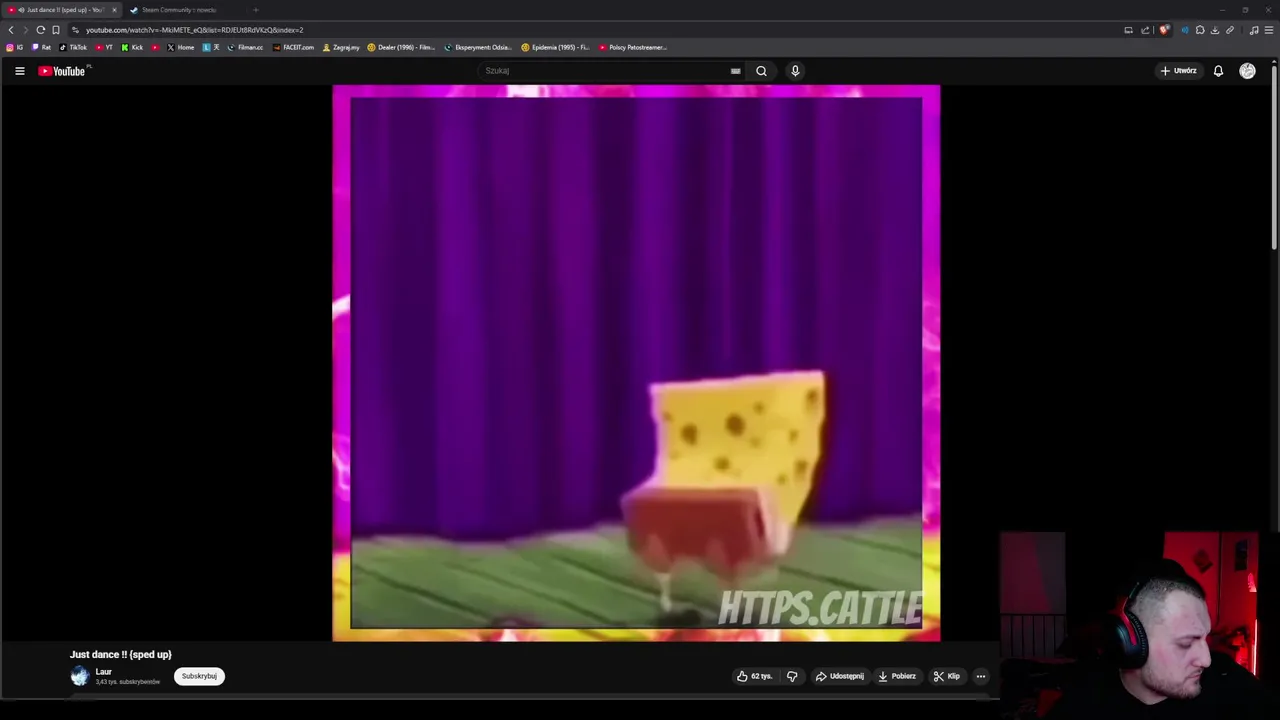This screenshot has width=1280, height=720.
Task: Click the link chain toolbar icon
Action: click(1230, 30)
